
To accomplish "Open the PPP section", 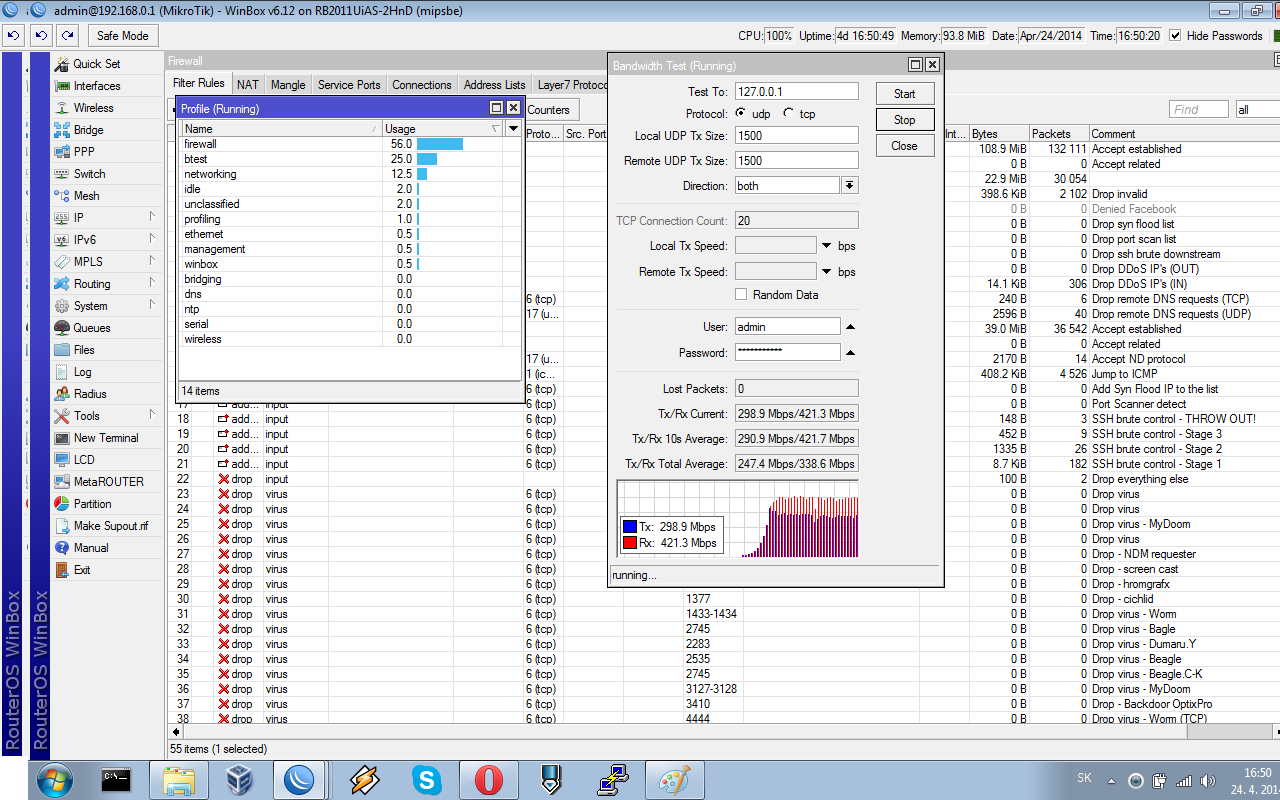I will click(x=84, y=152).
